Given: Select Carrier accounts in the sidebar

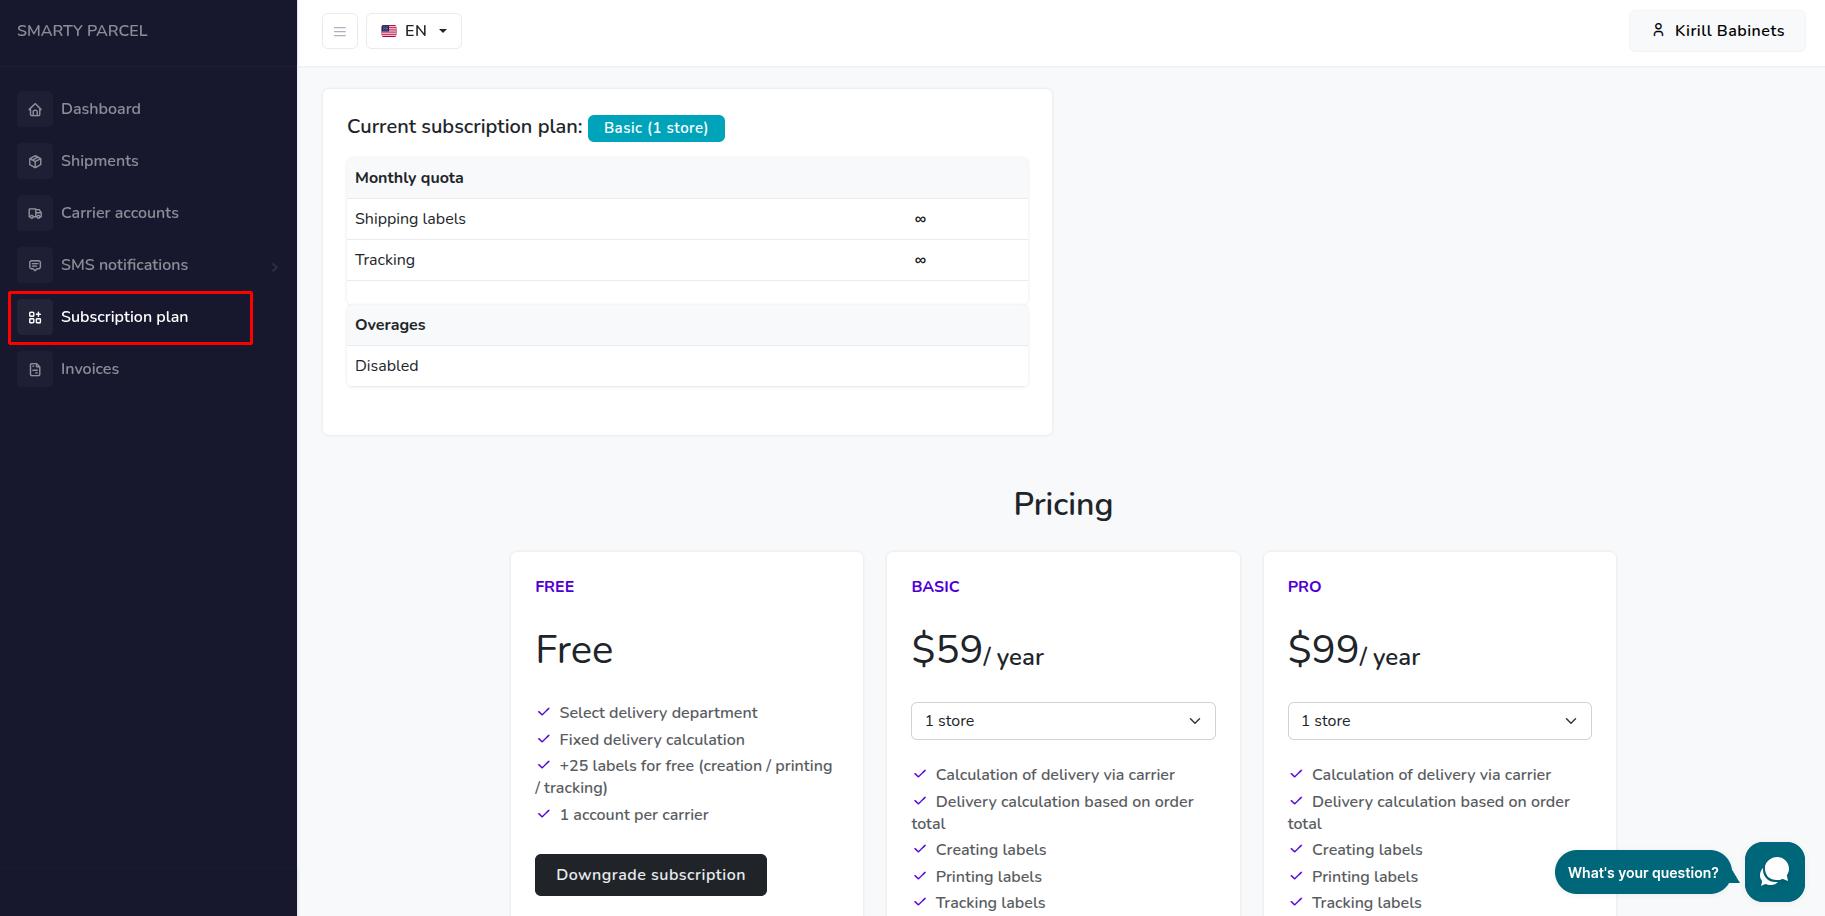Looking at the screenshot, I should (x=119, y=213).
